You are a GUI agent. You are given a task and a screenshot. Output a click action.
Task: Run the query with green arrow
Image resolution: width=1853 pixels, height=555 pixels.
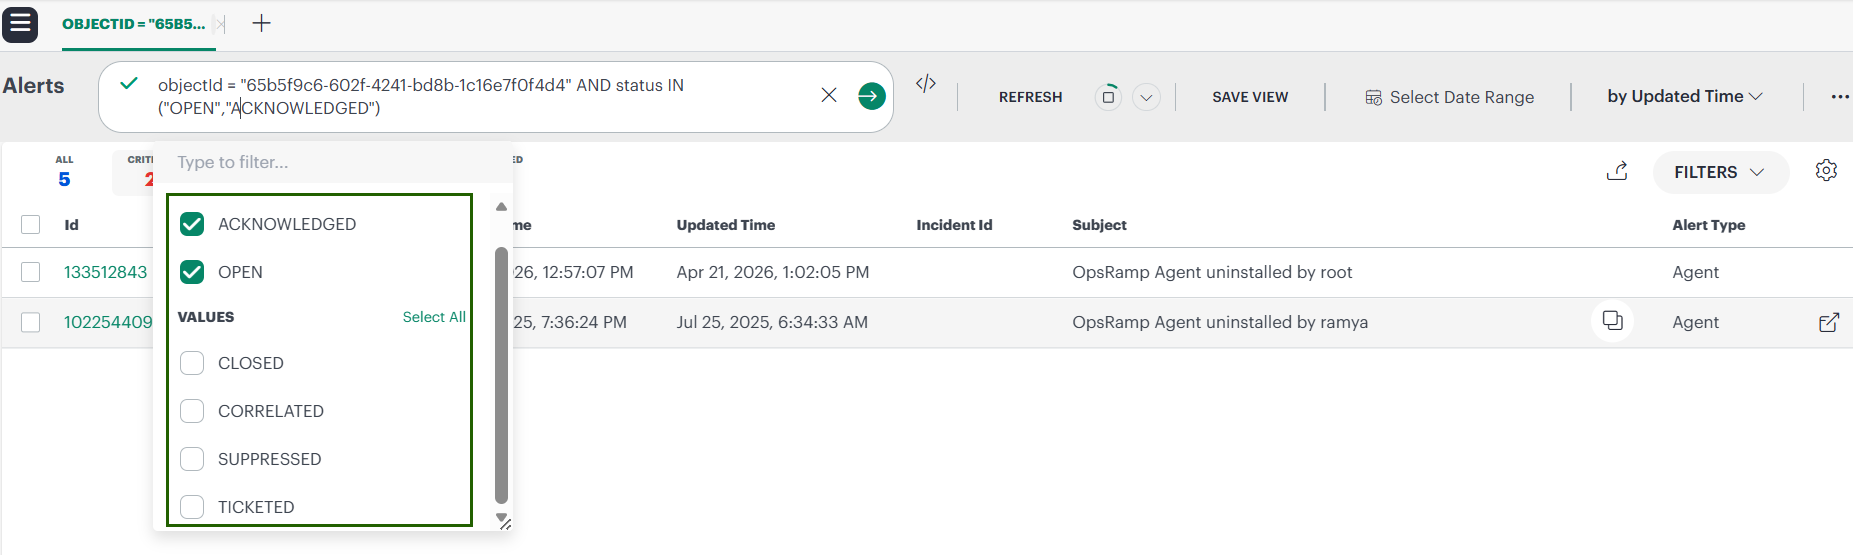point(871,96)
